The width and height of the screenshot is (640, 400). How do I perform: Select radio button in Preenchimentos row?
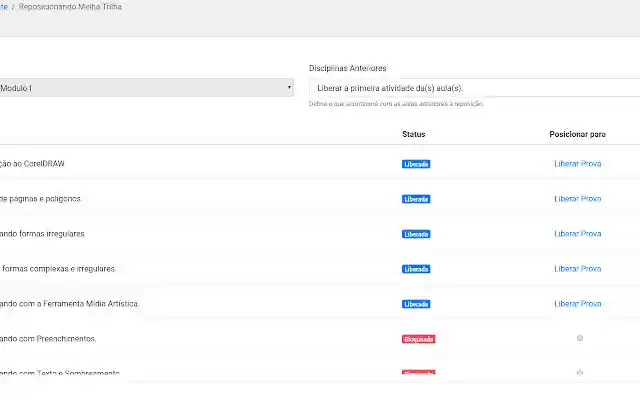pos(580,338)
